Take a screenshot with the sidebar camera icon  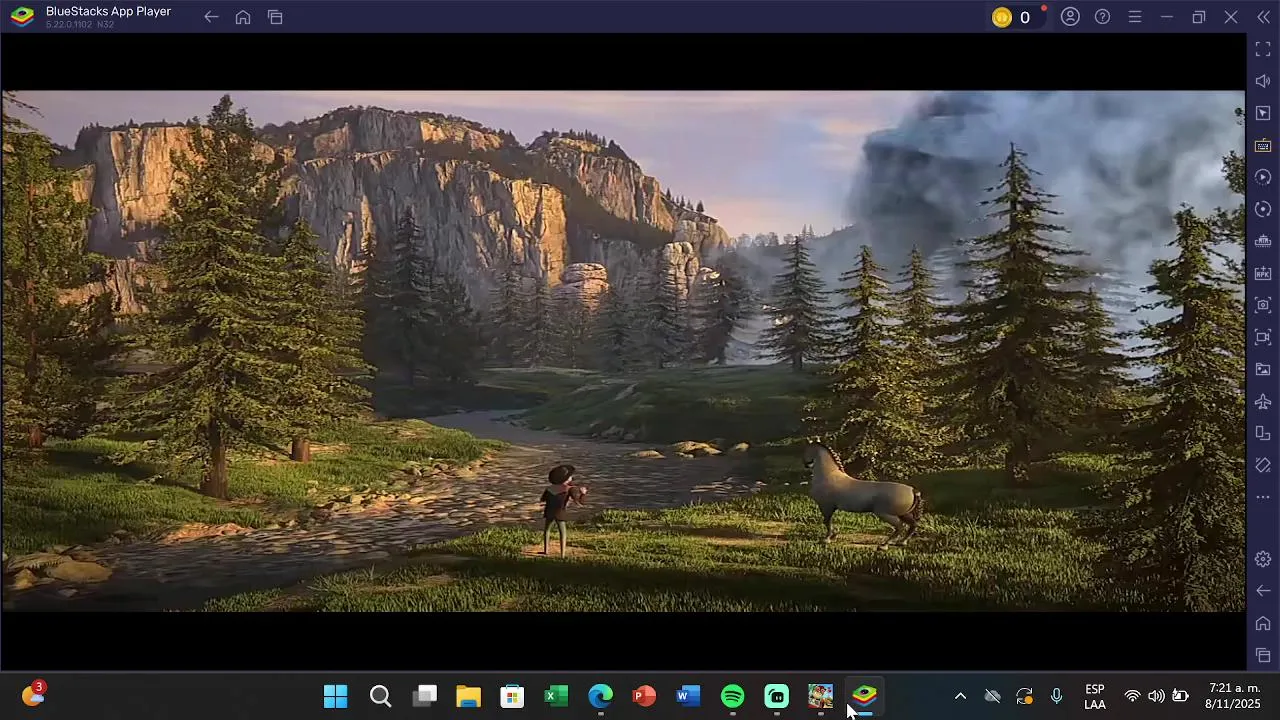[1263, 305]
